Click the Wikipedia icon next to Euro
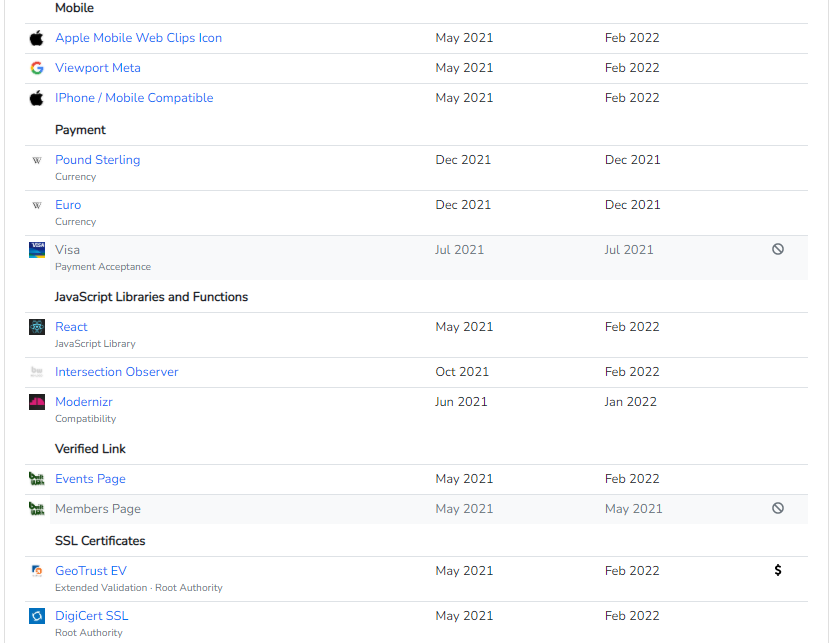Viewport: 834px width, 643px height. [37, 205]
